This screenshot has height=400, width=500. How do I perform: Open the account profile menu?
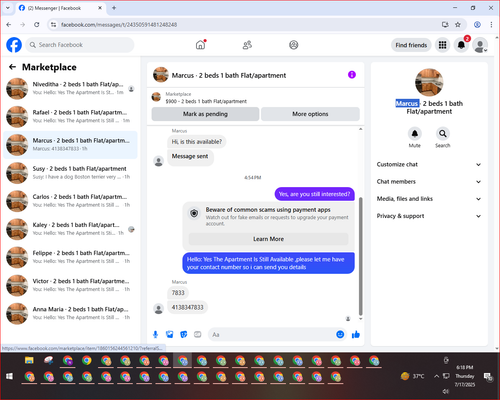pyautogui.click(x=480, y=45)
